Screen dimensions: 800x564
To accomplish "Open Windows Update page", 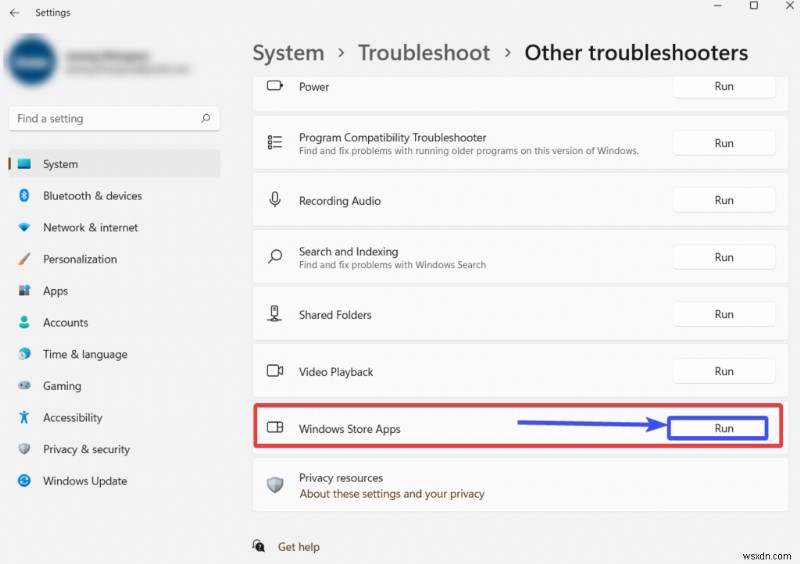I will pos(115,480).
